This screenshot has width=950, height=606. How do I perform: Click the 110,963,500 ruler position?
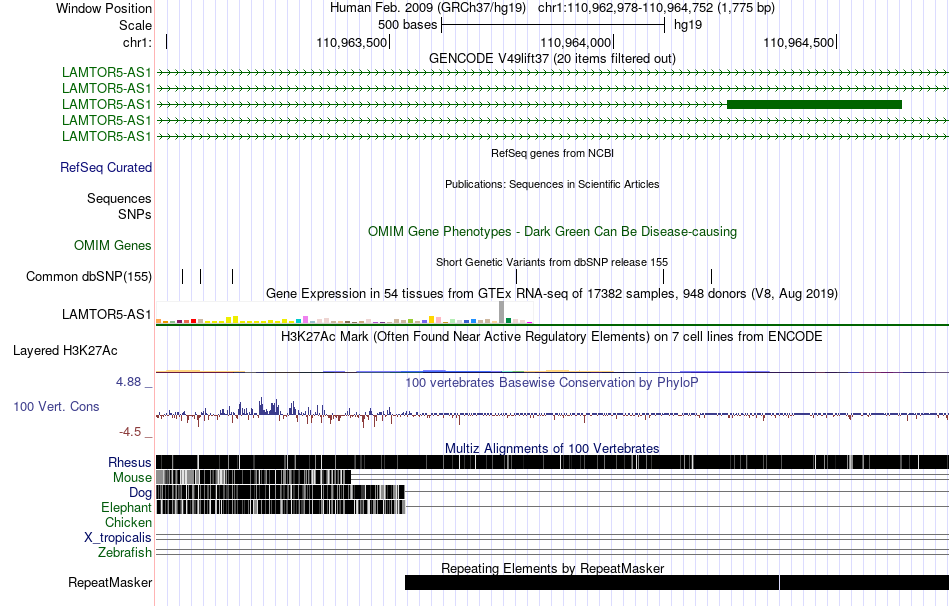click(x=351, y=42)
